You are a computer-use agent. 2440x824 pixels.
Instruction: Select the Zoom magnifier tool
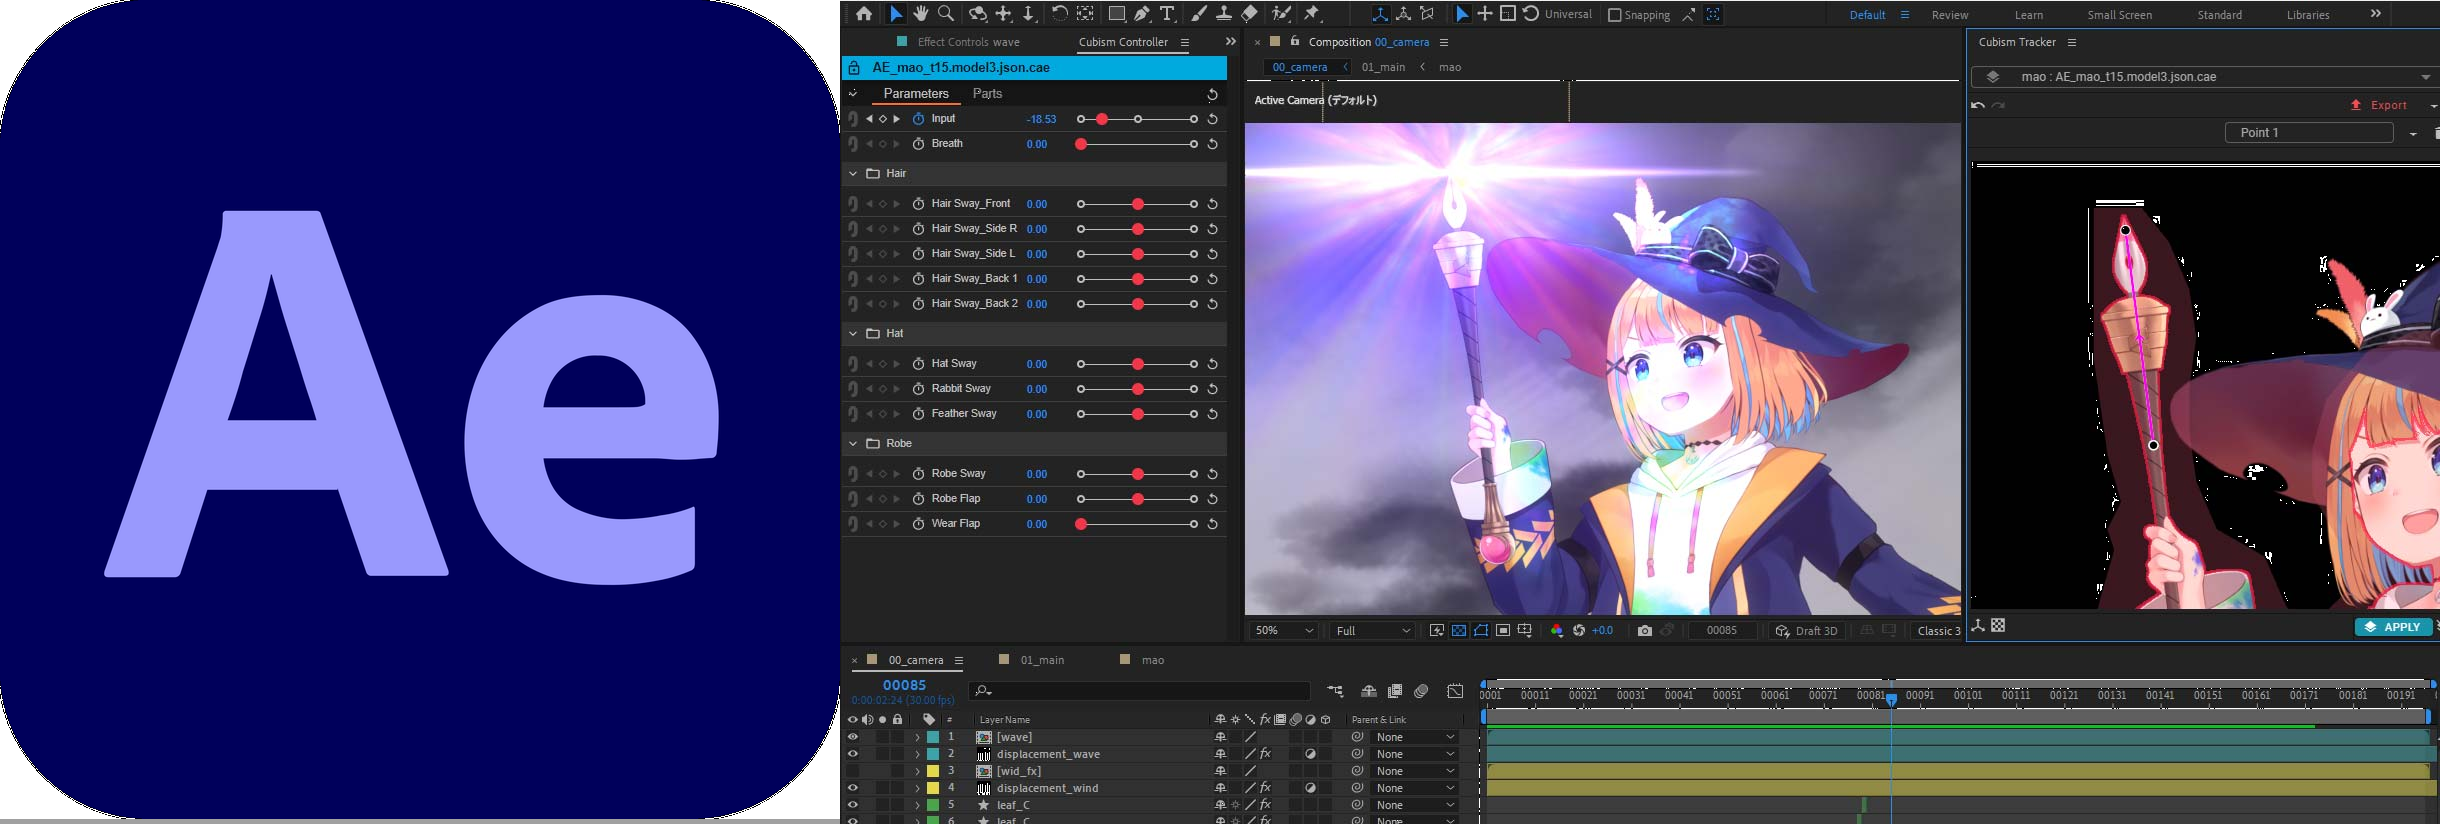click(x=946, y=14)
